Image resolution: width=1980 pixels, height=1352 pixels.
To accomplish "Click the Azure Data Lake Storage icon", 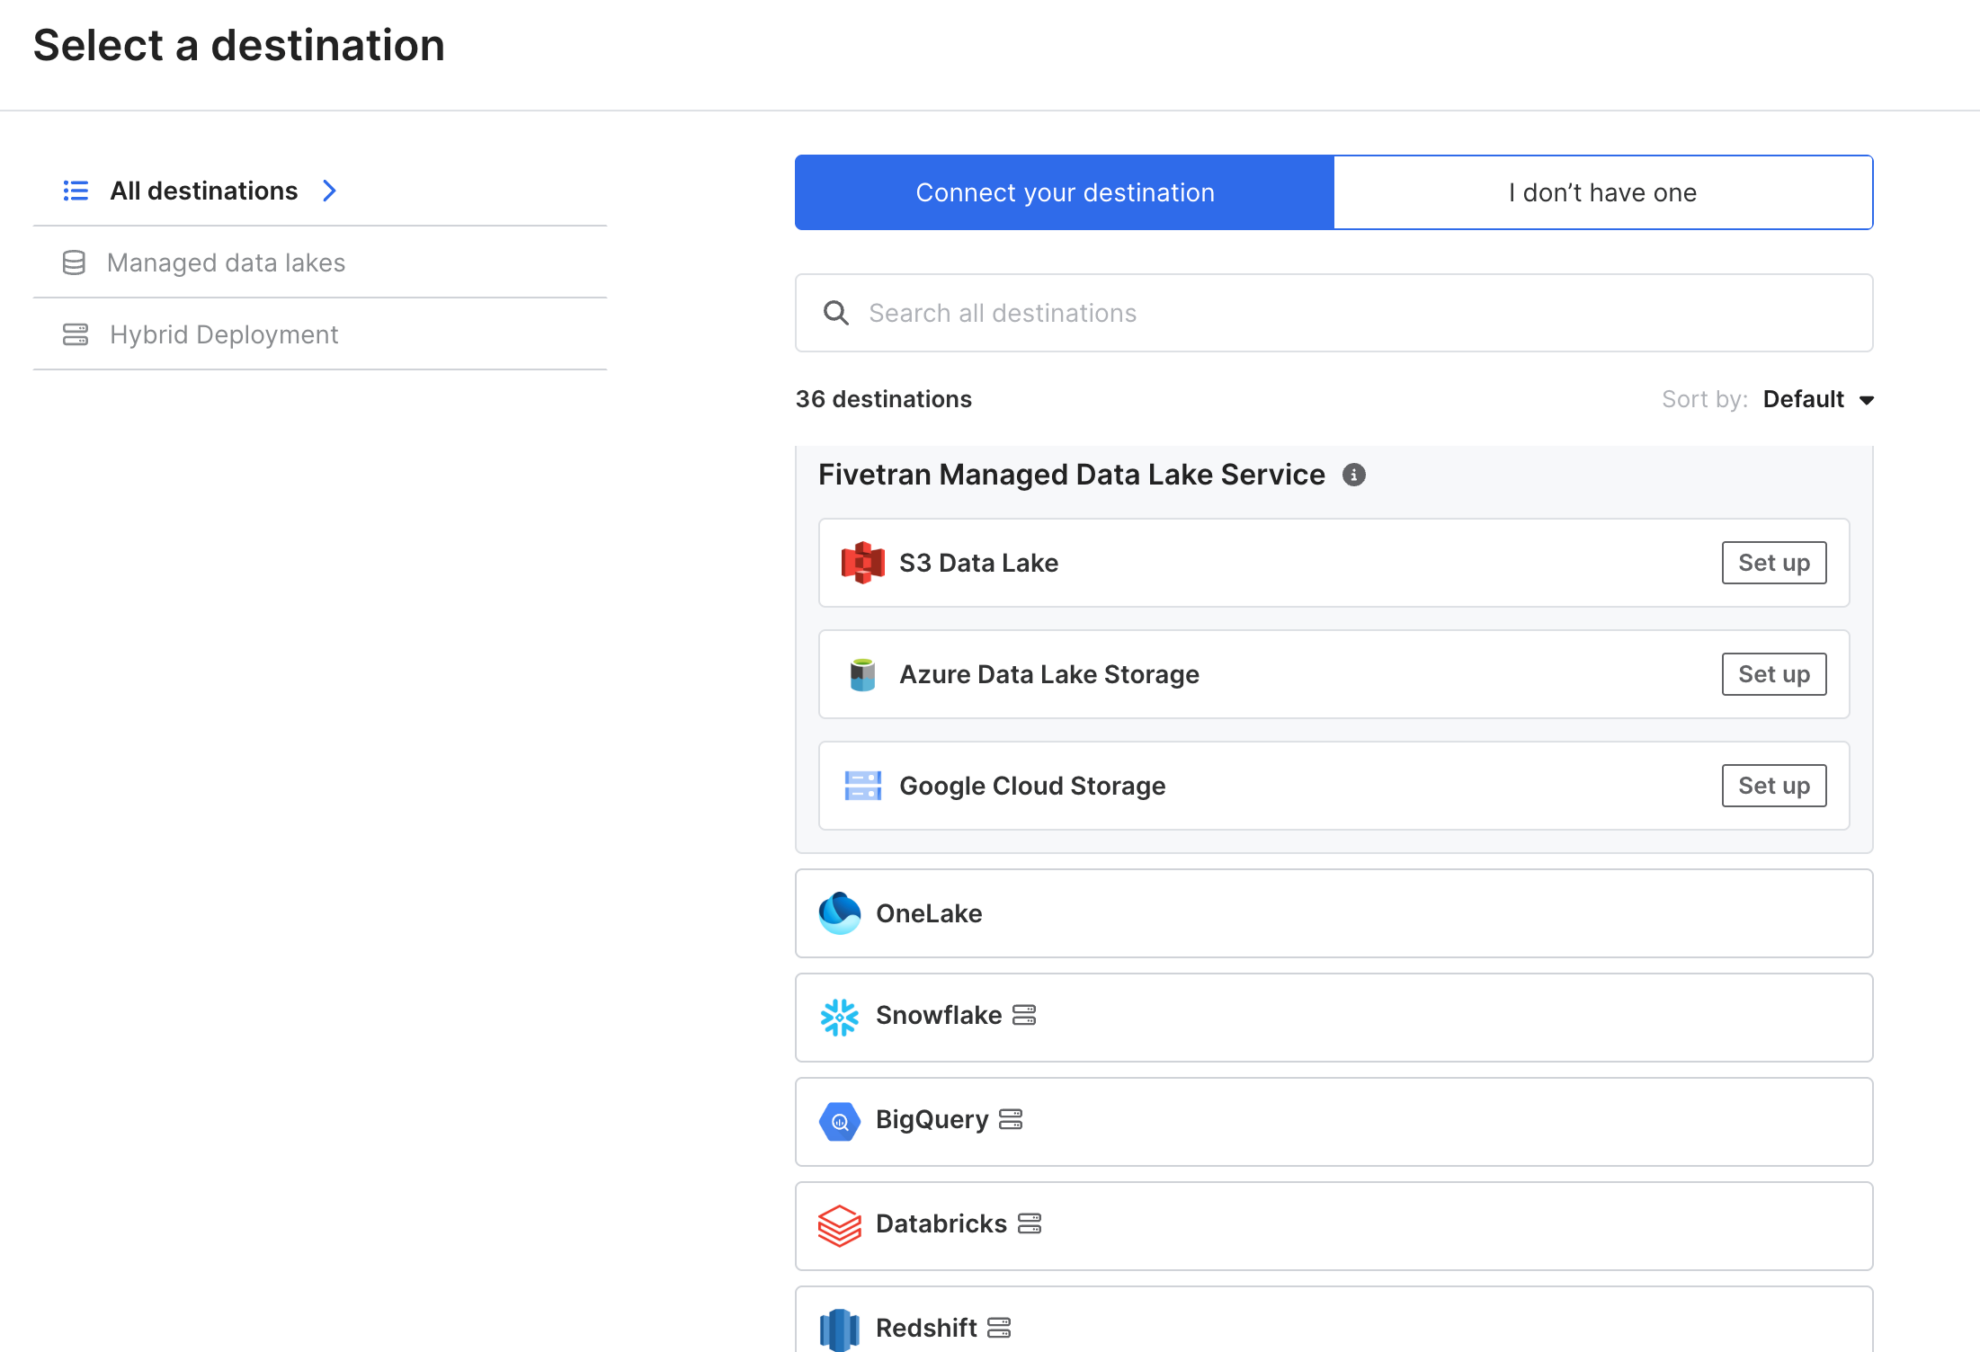I will point(862,675).
